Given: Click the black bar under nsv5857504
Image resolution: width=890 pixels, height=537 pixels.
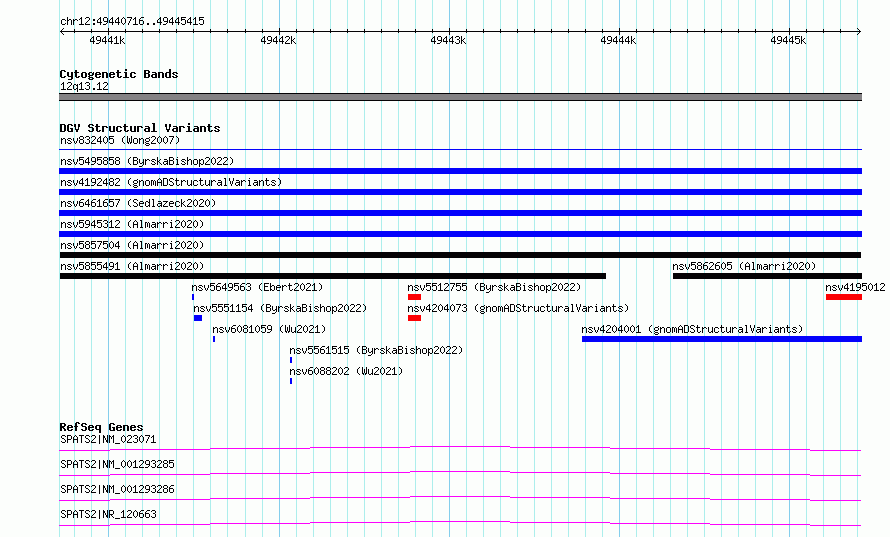Looking at the screenshot, I should click(460, 255).
